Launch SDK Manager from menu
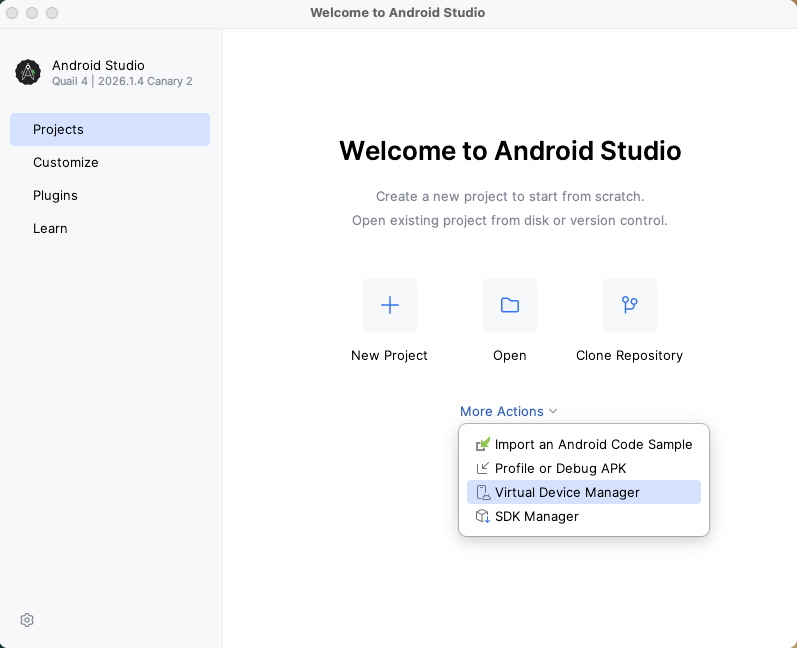Viewport: 797px width, 648px height. [584, 516]
